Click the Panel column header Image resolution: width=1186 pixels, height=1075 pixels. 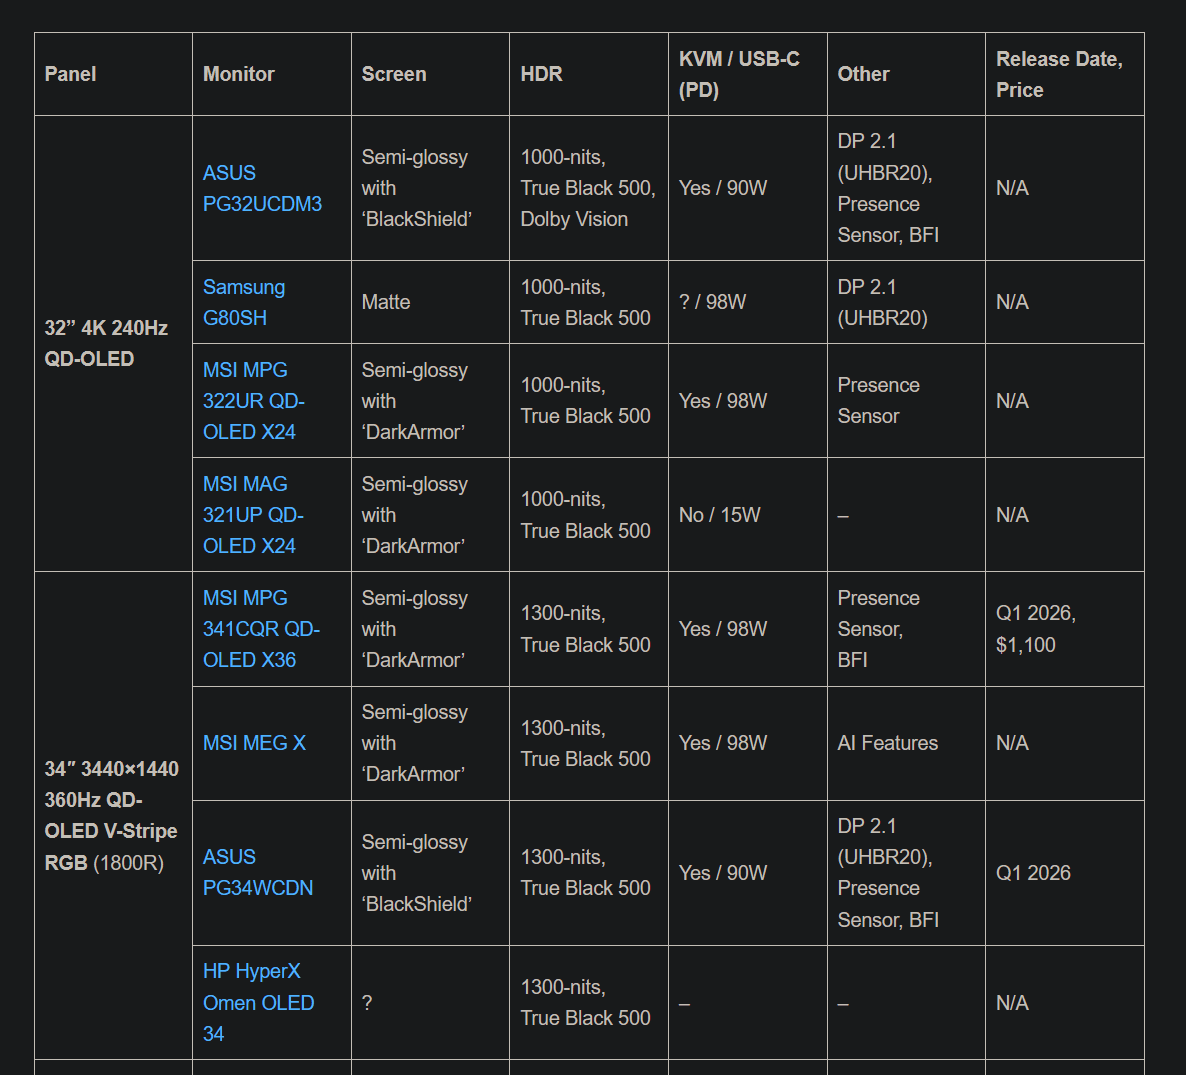(x=71, y=74)
